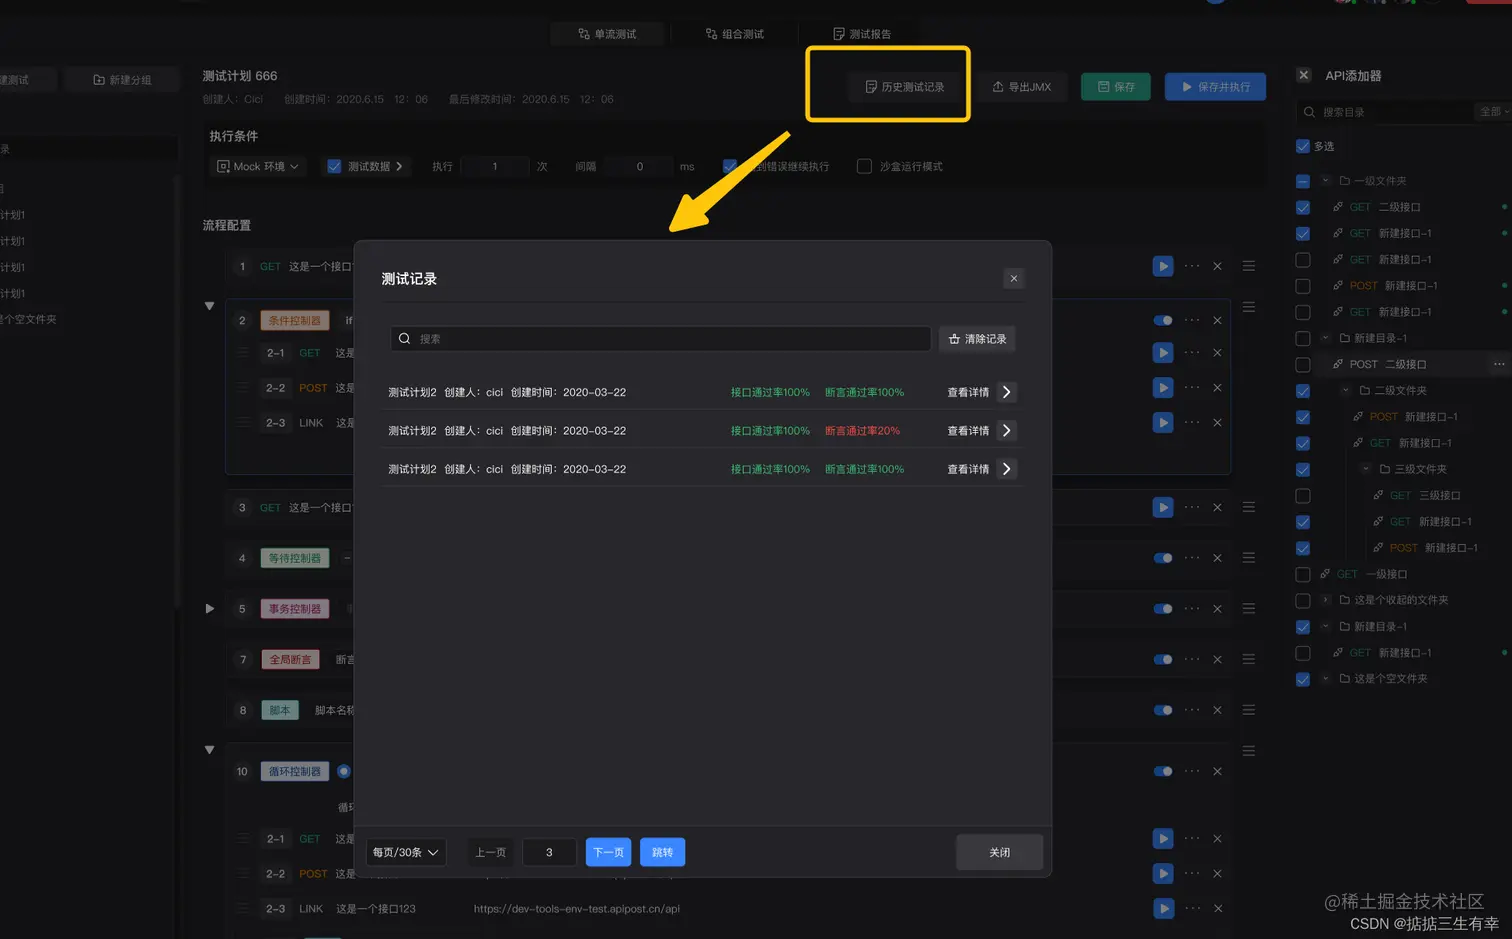This screenshot has width=1512, height=939.
Task: Click the 跳转 button
Action: (x=662, y=852)
